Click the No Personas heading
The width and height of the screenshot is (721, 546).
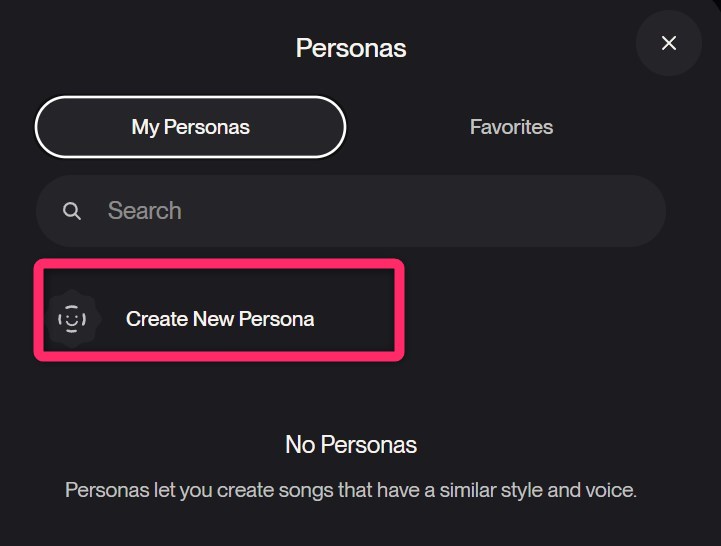tap(351, 444)
